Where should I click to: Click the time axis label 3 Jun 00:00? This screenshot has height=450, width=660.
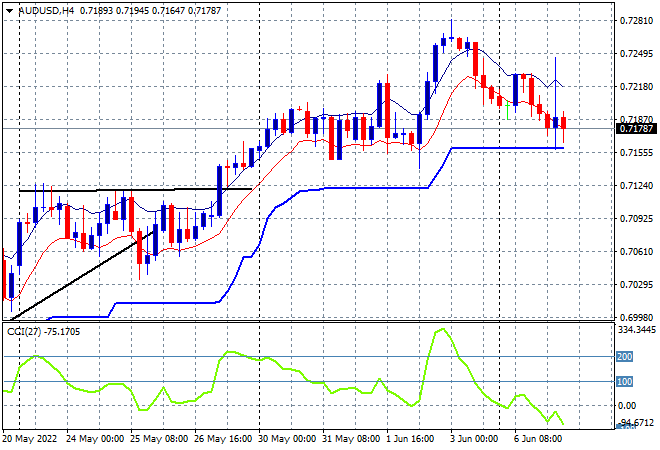(x=474, y=439)
